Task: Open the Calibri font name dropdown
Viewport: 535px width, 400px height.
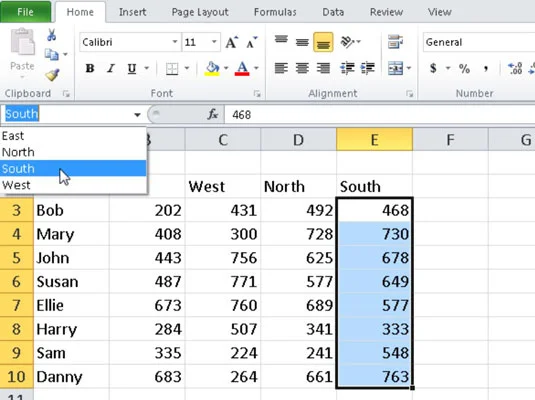Action: tap(175, 42)
